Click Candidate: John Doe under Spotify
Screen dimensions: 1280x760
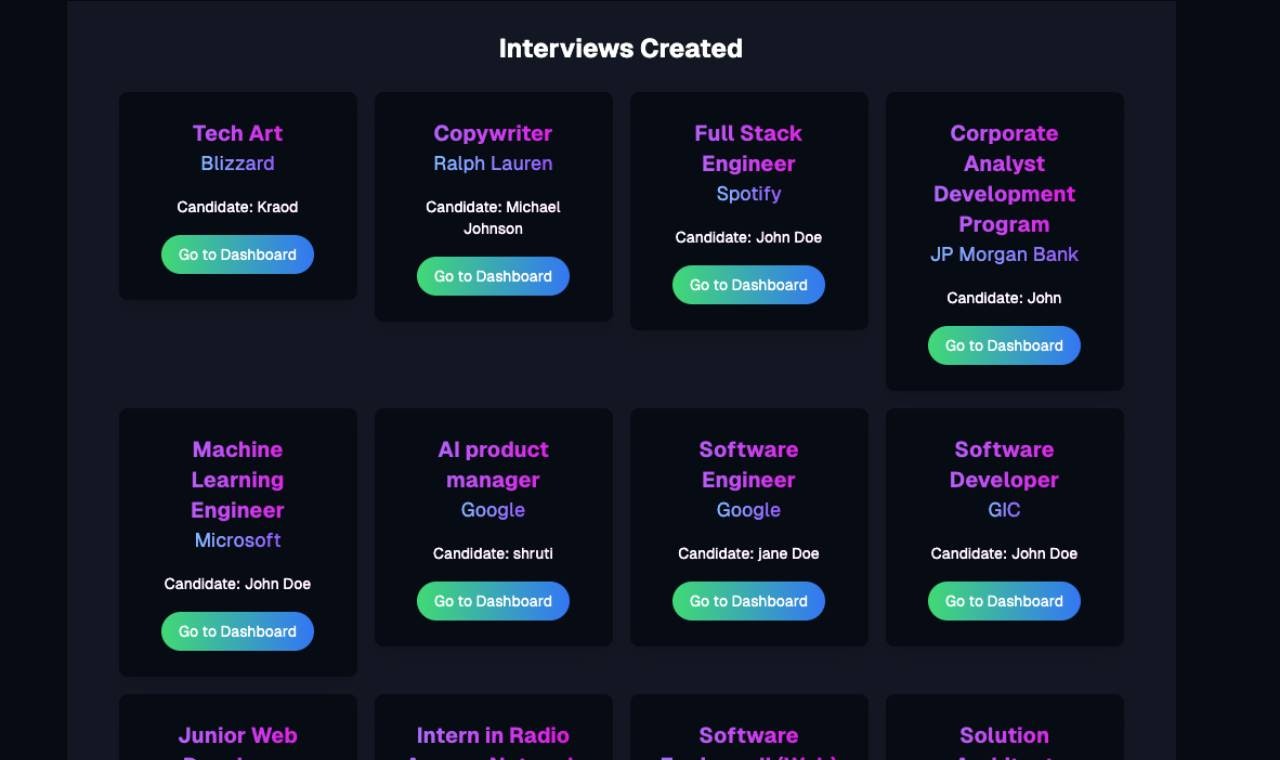click(748, 237)
